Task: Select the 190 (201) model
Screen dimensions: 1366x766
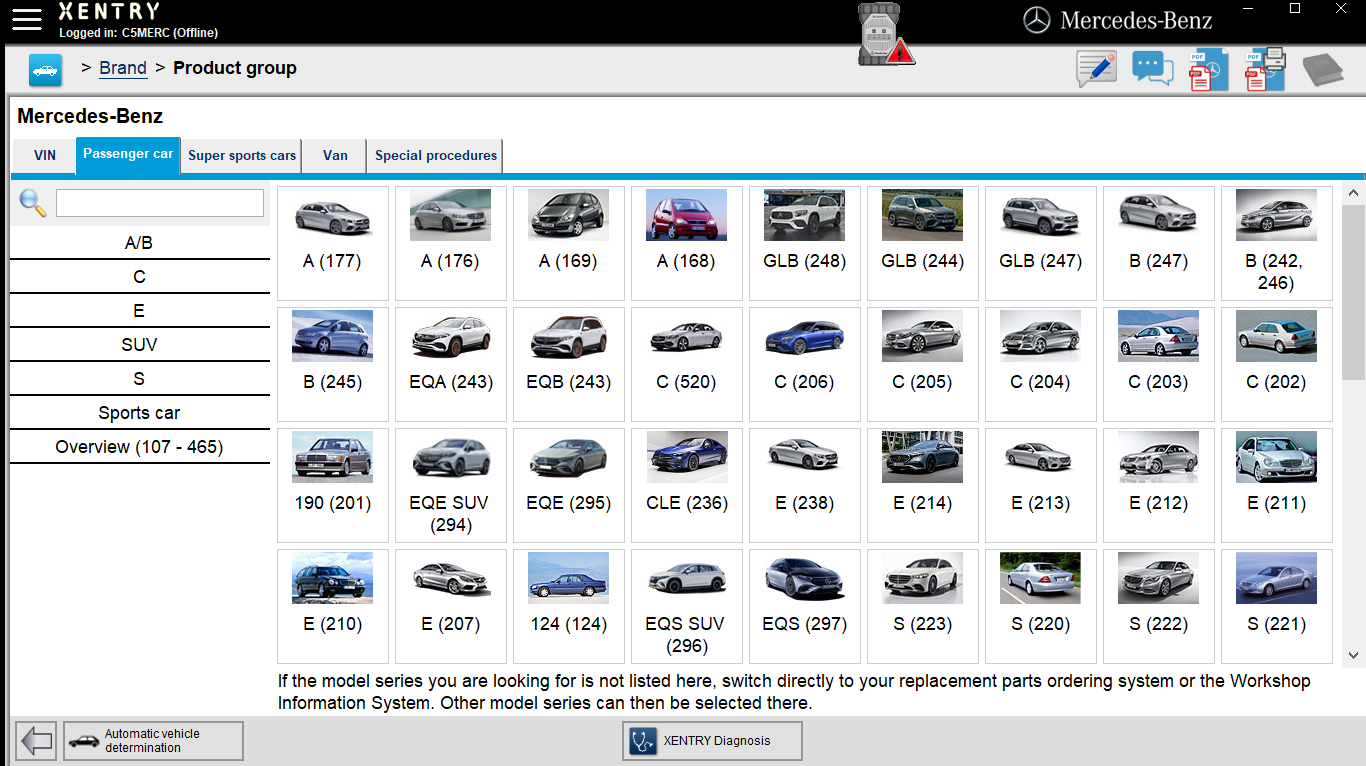Action: [333, 485]
